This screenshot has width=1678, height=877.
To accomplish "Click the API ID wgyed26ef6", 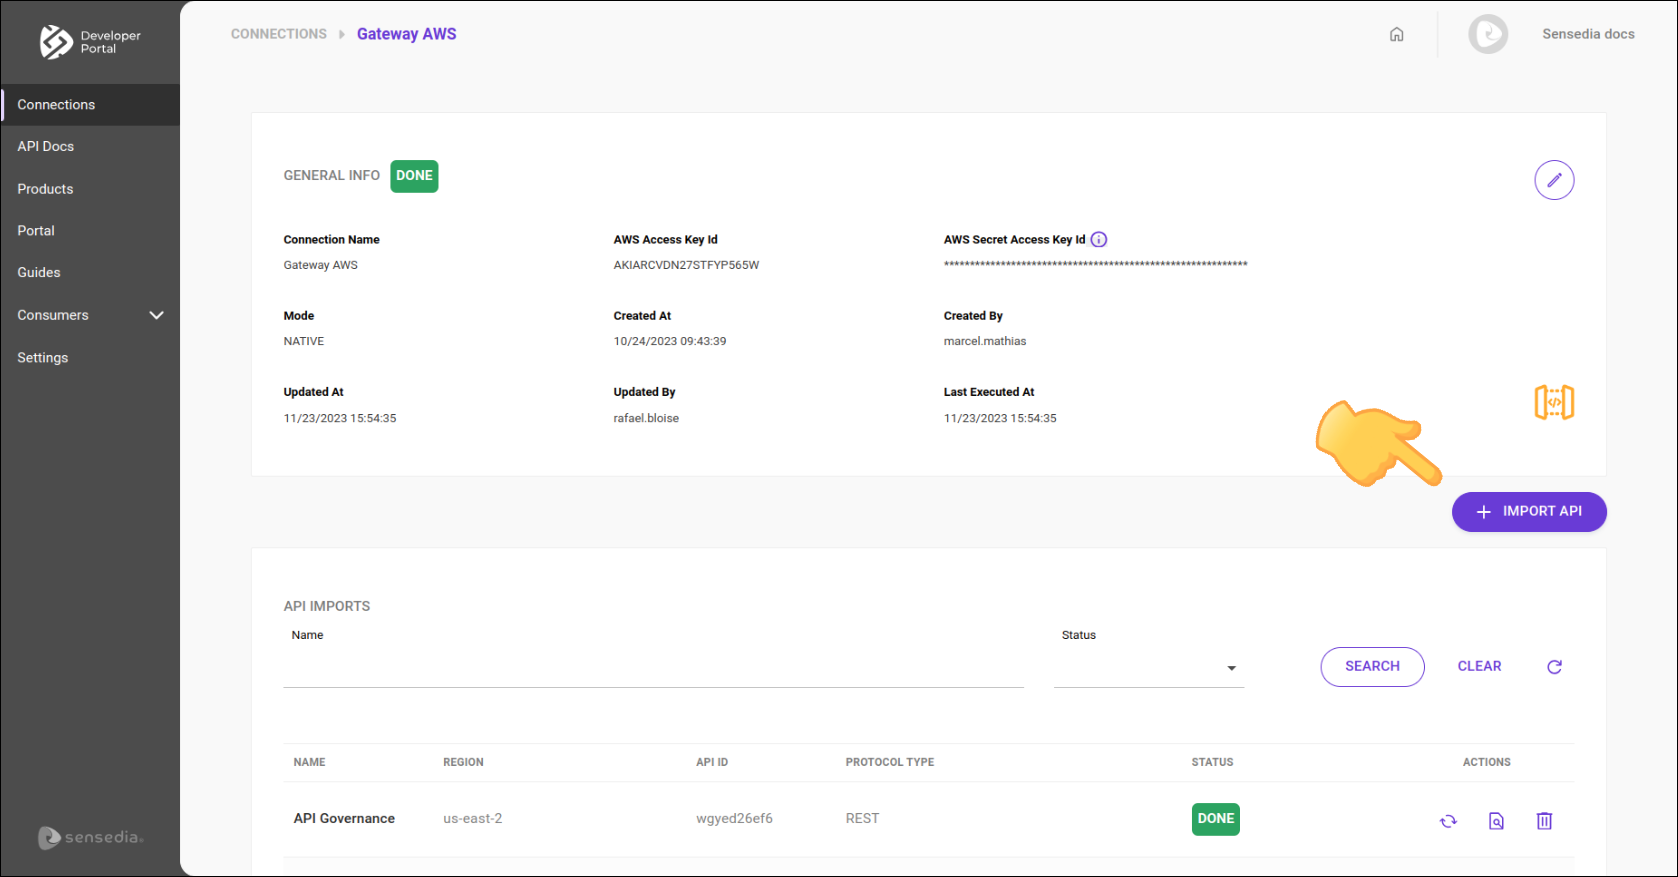I will coord(734,819).
